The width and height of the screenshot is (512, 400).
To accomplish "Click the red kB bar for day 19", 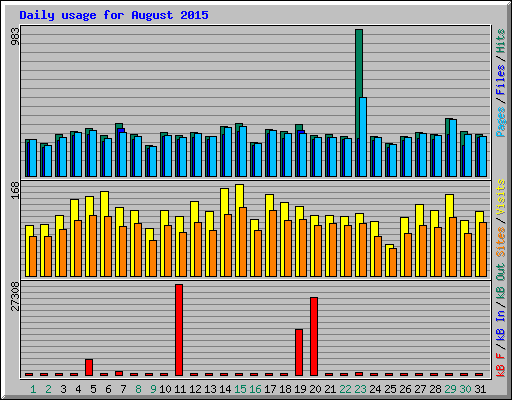I will [299, 352].
